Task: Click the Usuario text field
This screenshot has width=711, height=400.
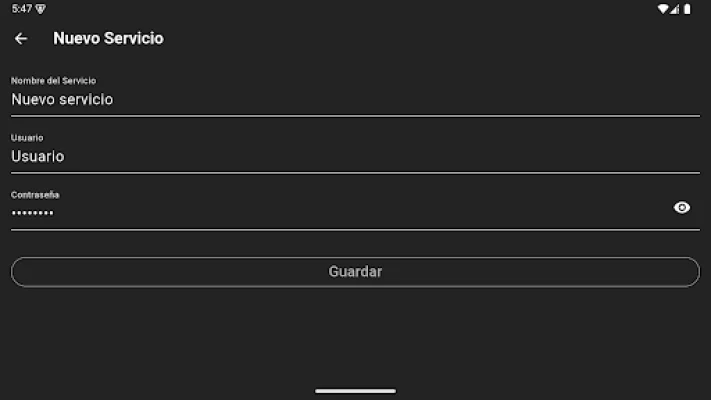Action: [355, 156]
